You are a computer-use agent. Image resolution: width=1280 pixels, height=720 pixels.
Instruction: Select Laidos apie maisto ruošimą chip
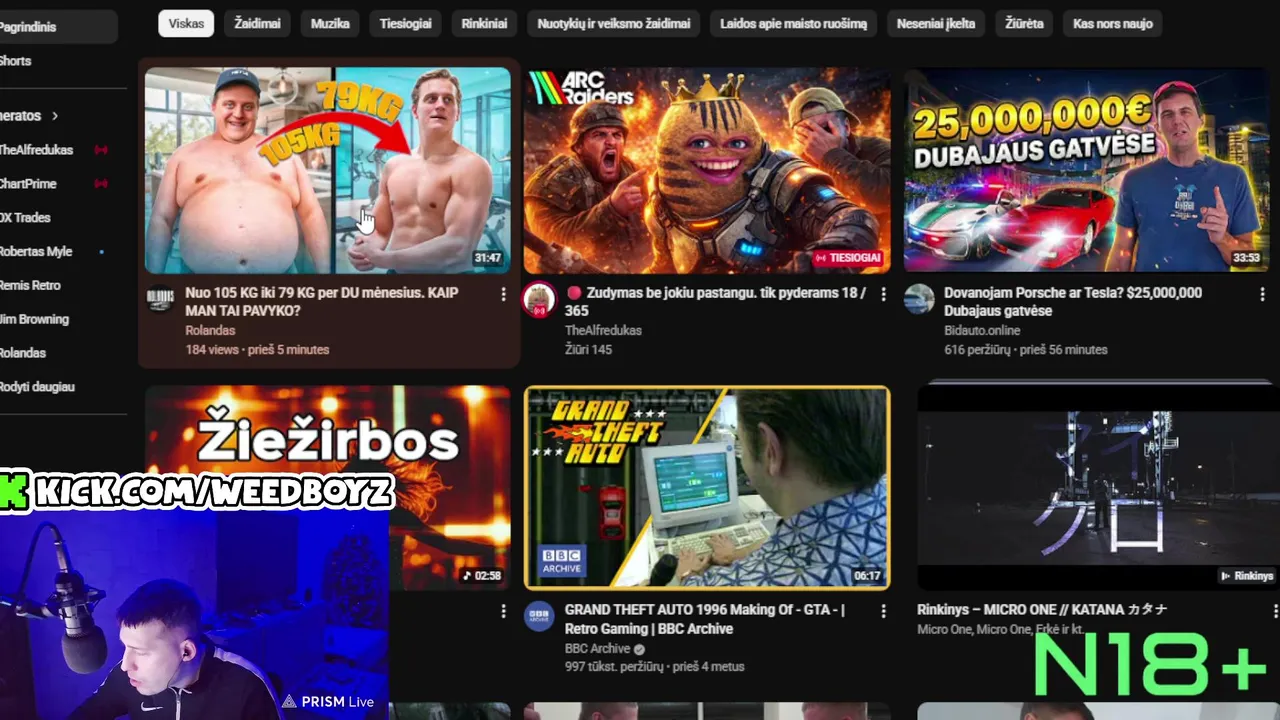coord(794,23)
